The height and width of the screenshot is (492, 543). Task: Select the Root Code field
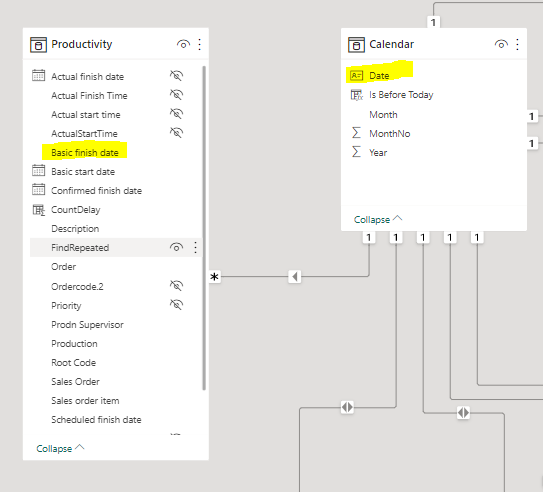tap(73, 363)
